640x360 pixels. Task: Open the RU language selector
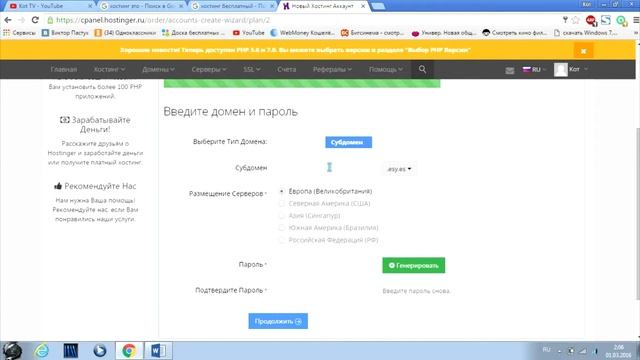click(x=534, y=69)
